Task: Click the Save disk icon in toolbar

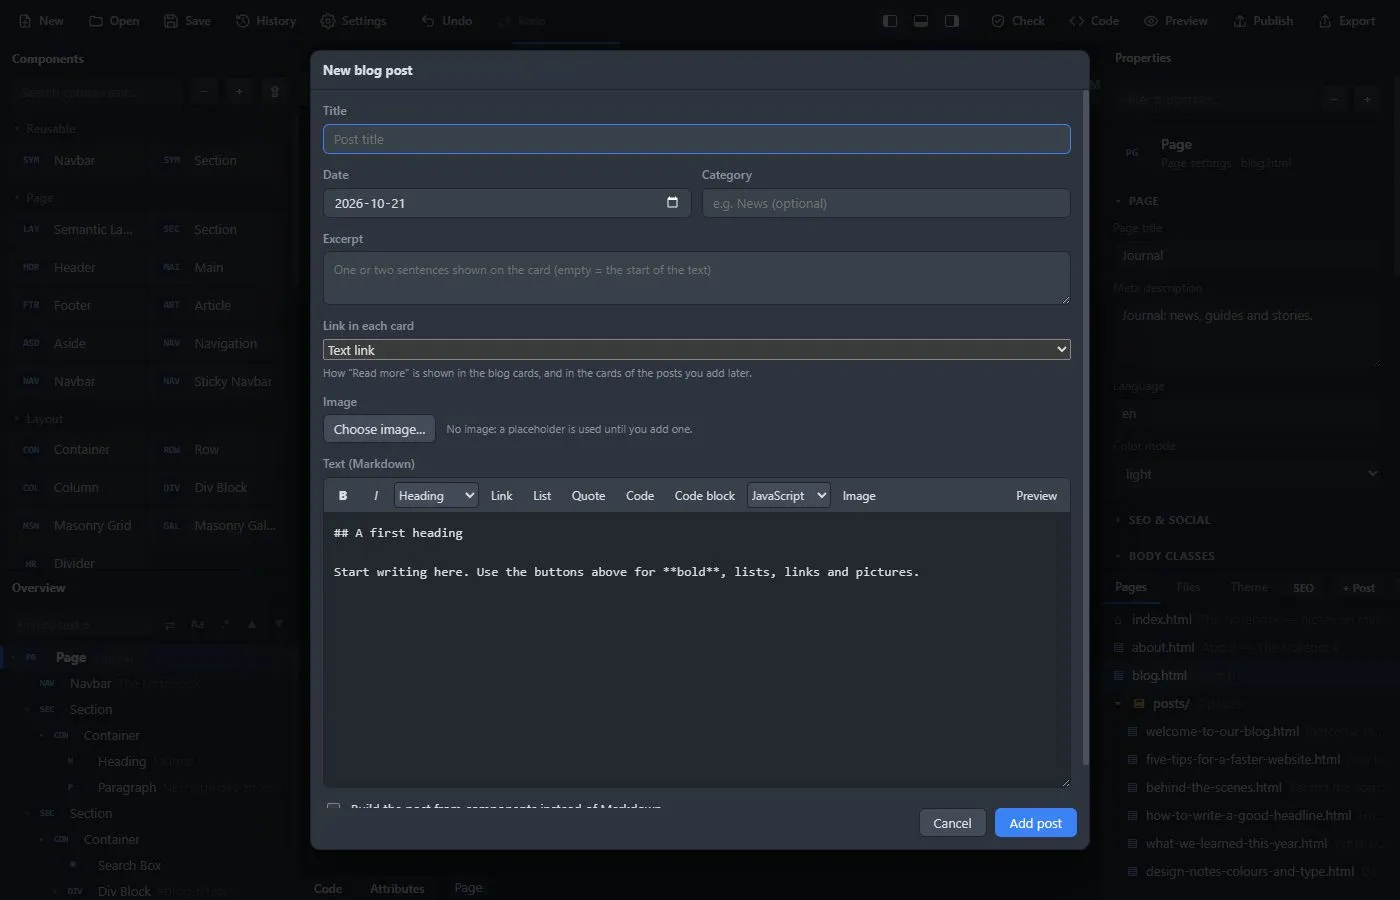Action: click(171, 21)
